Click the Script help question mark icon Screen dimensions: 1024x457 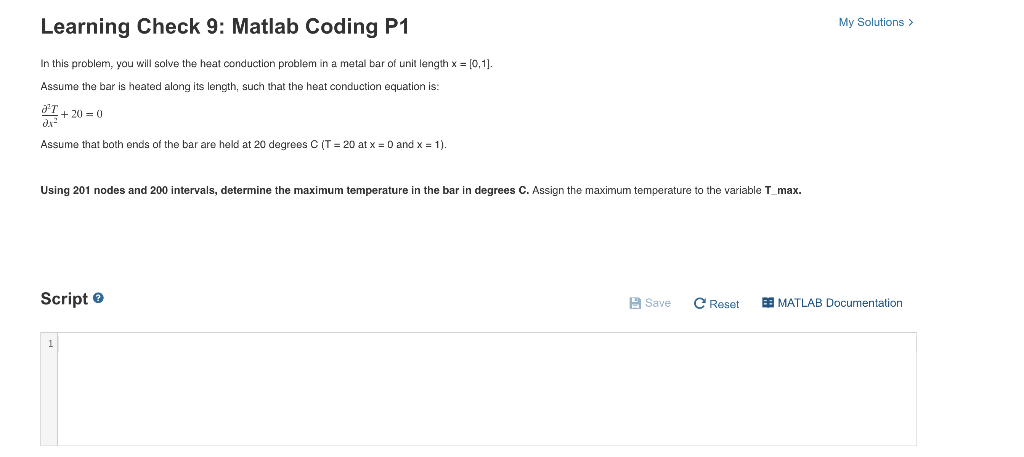click(99, 298)
